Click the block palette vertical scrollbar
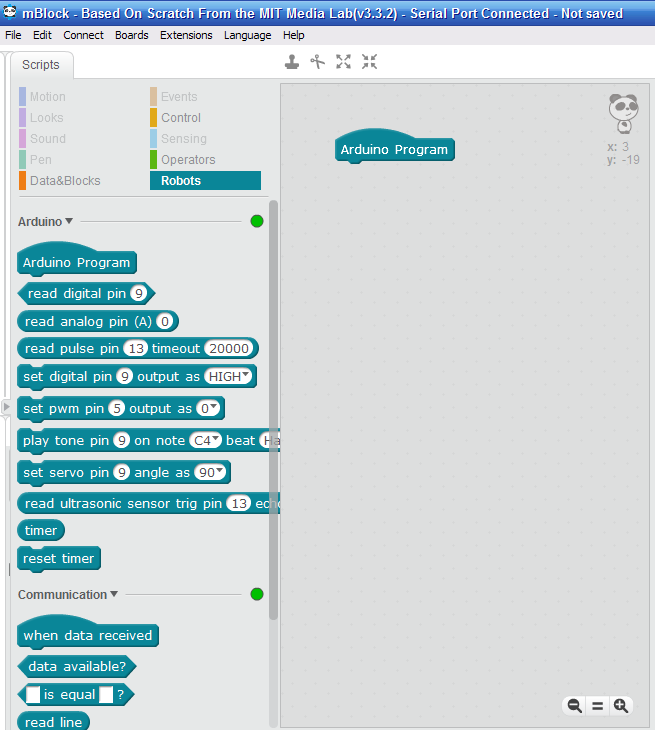 pos(273,410)
